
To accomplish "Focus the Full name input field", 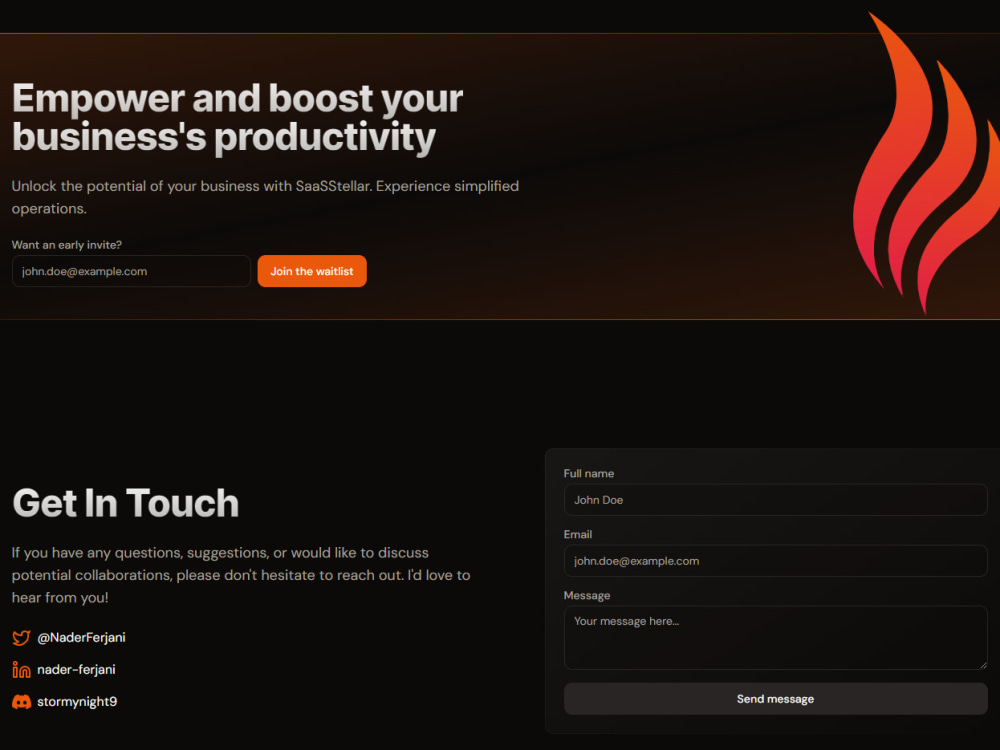I will (776, 500).
